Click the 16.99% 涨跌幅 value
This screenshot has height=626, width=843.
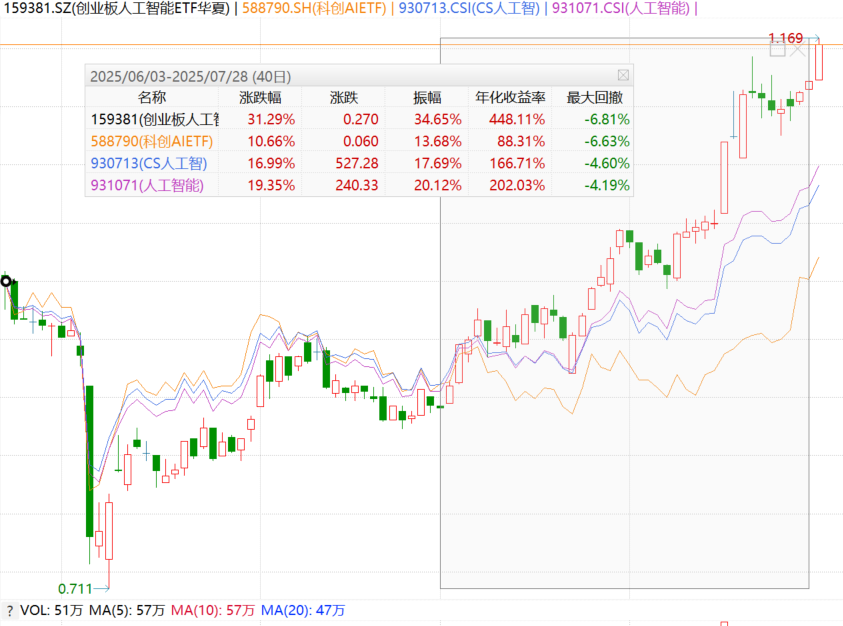[x=271, y=163]
